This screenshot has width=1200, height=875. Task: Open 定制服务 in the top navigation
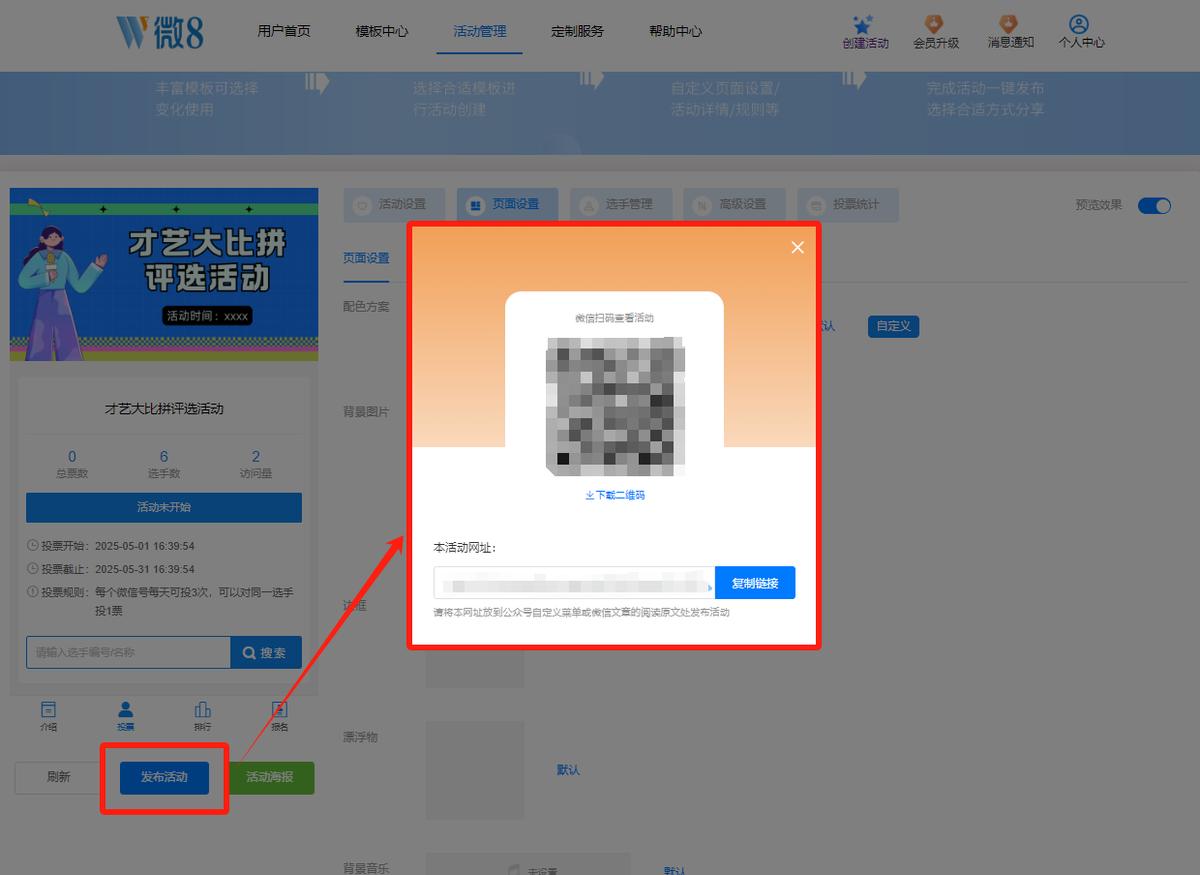pos(578,31)
